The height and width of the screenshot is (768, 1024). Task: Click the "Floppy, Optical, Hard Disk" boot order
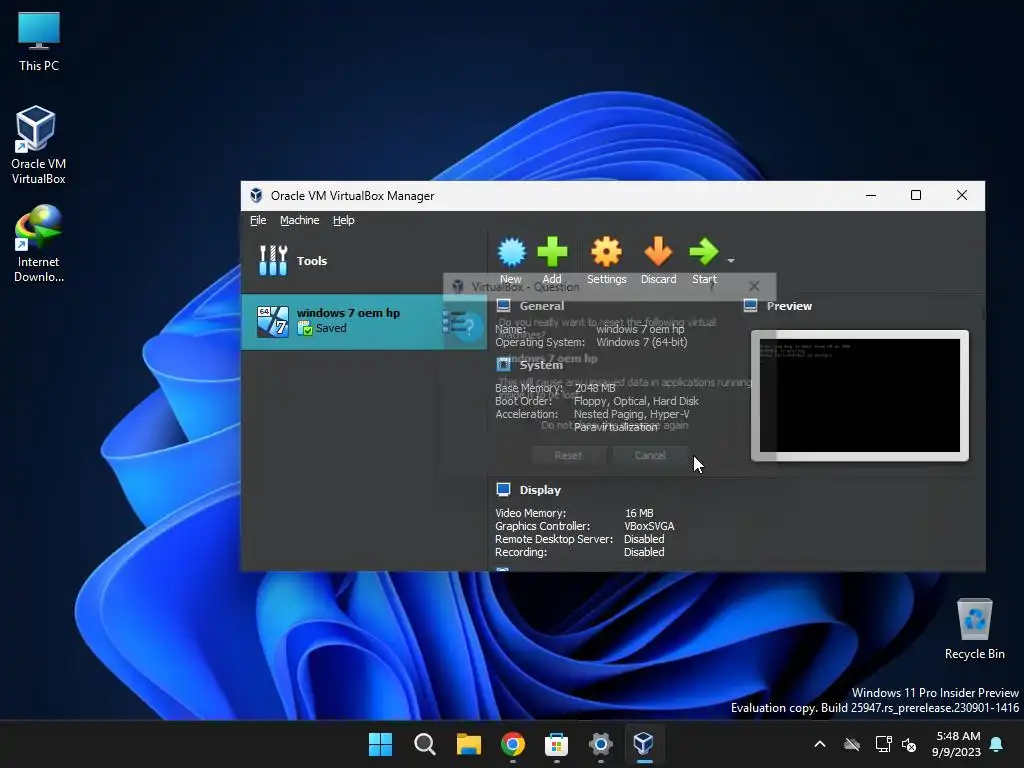(636, 401)
